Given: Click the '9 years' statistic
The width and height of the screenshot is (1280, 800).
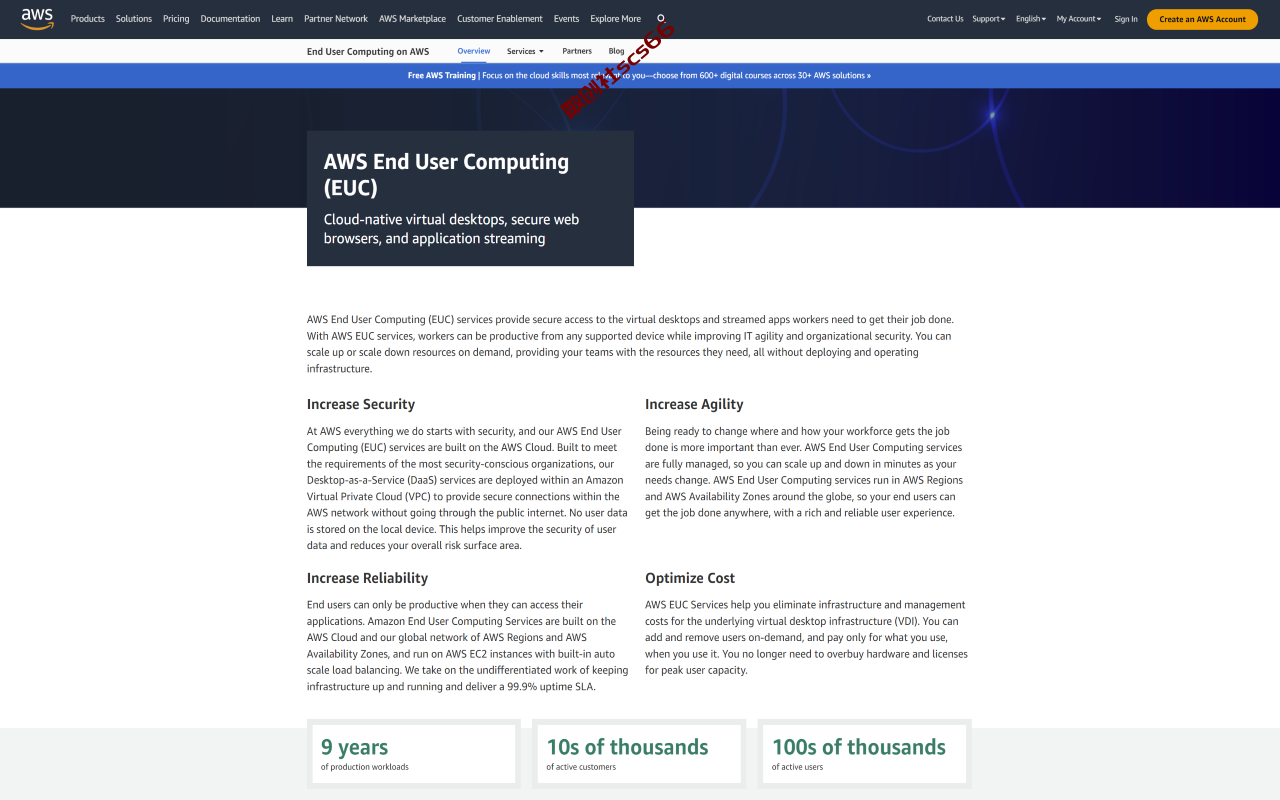Looking at the screenshot, I should 354,747.
